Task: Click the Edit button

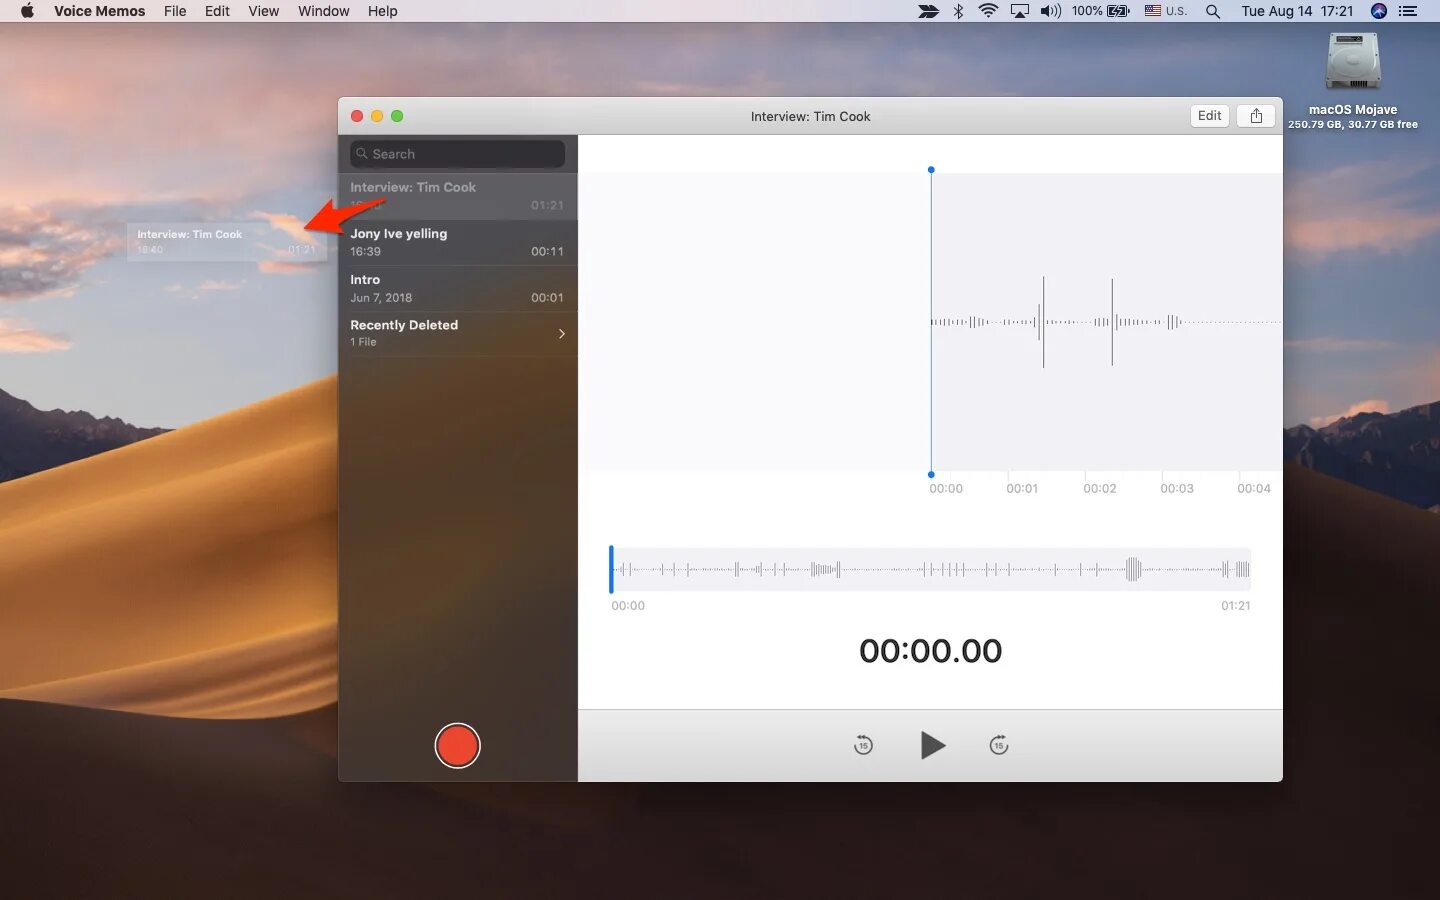Action: [1209, 116]
